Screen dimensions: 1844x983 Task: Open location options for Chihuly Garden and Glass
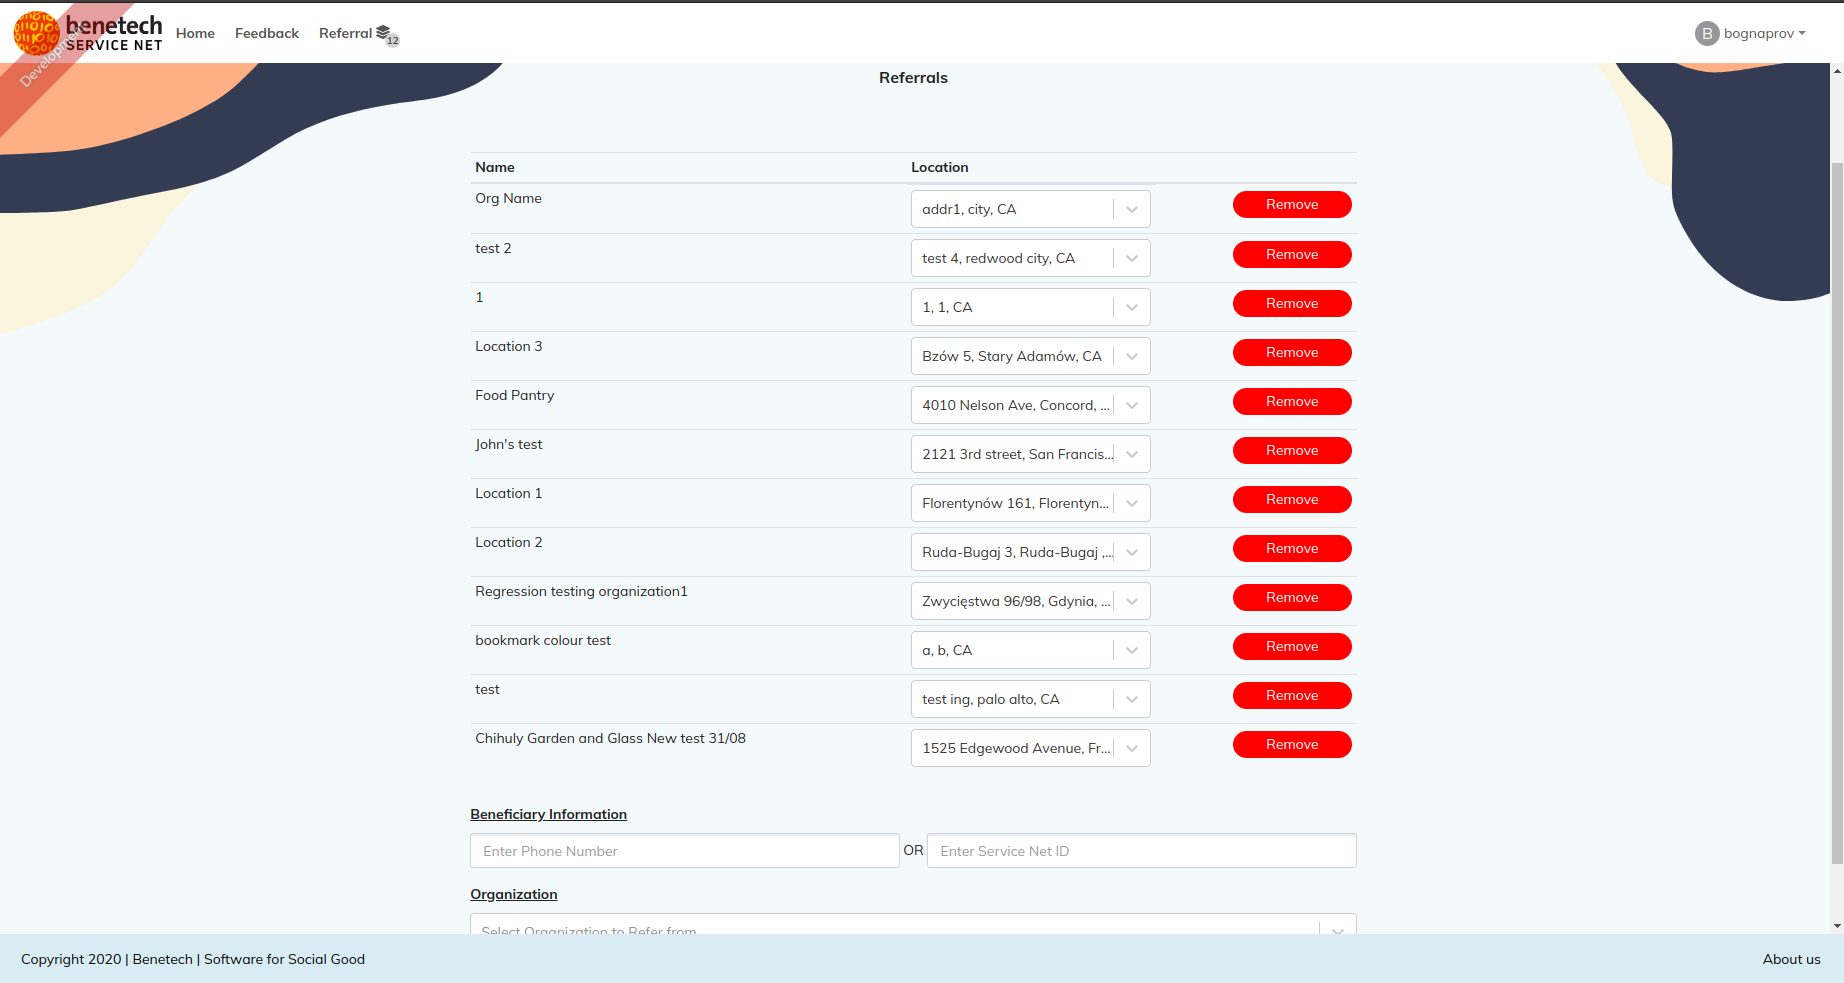point(1131,747)
